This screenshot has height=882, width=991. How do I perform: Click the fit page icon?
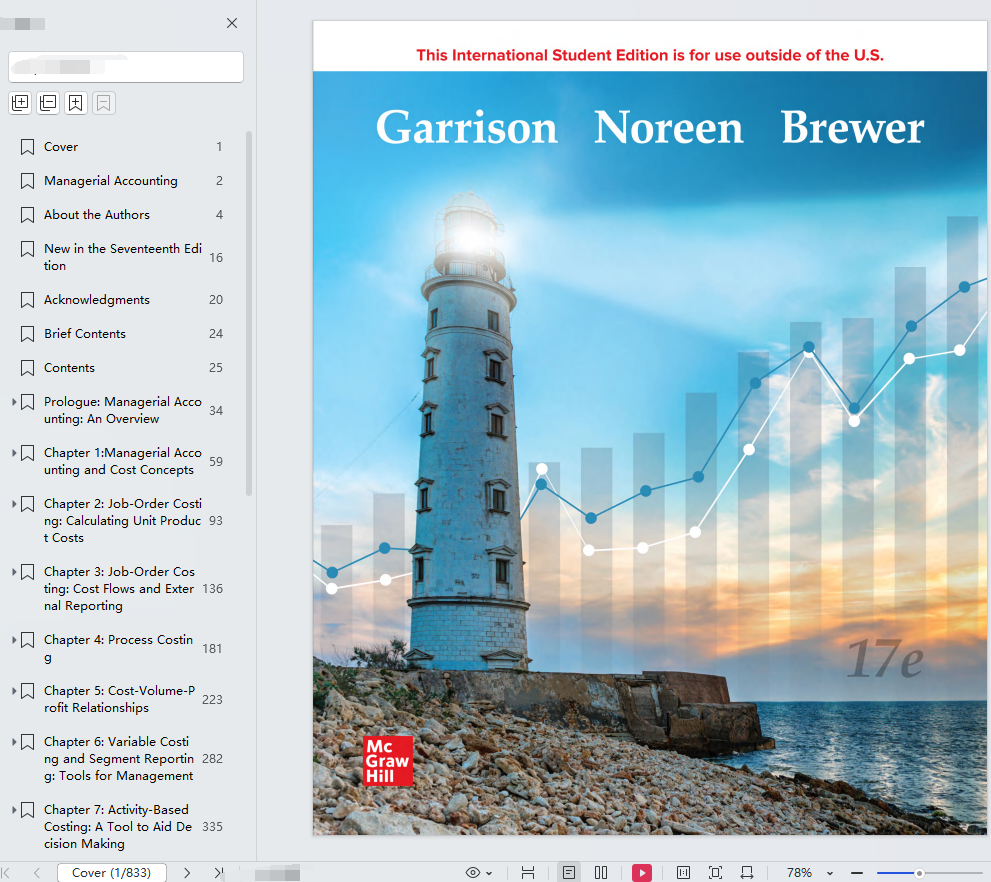click(715, 873)
